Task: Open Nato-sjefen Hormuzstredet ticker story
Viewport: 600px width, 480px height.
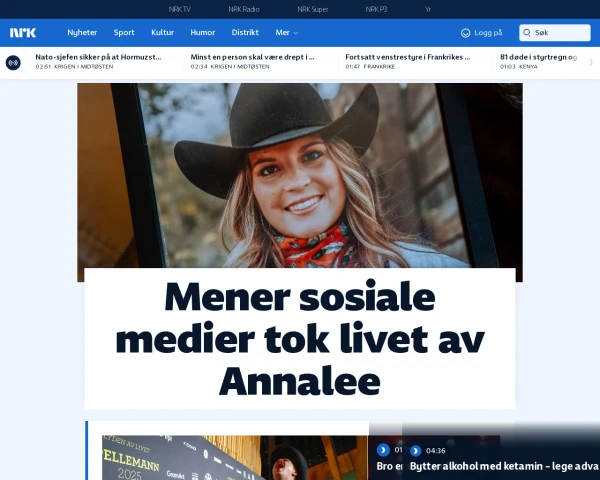Action: click(98, 58)
